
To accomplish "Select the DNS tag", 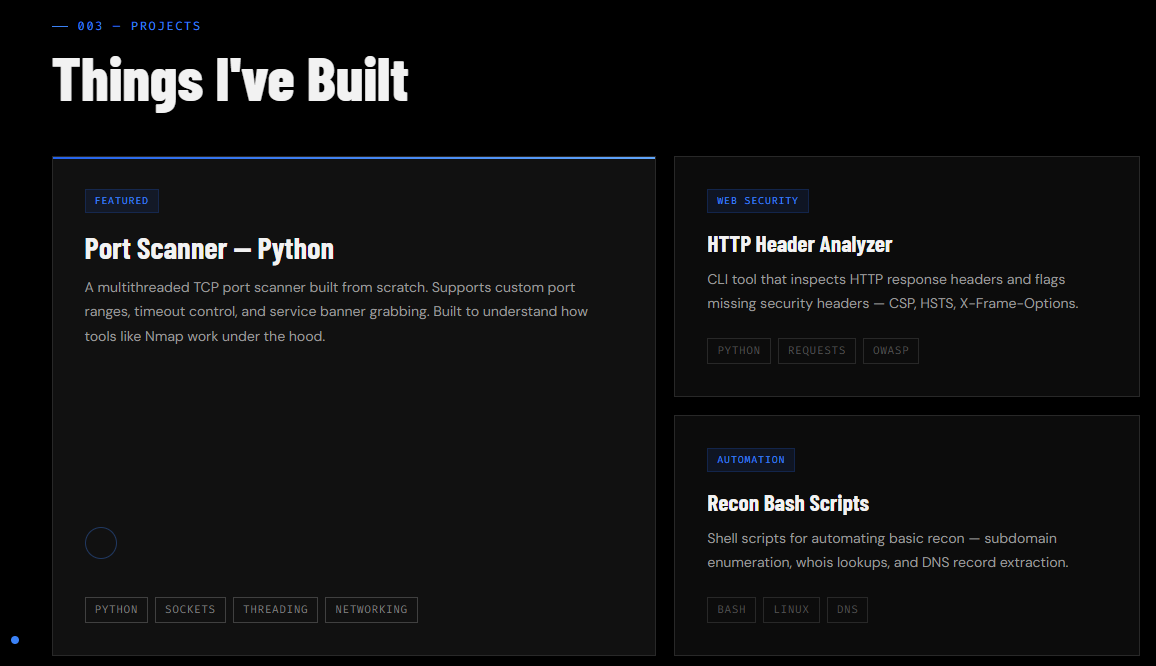I will [847, 610].
